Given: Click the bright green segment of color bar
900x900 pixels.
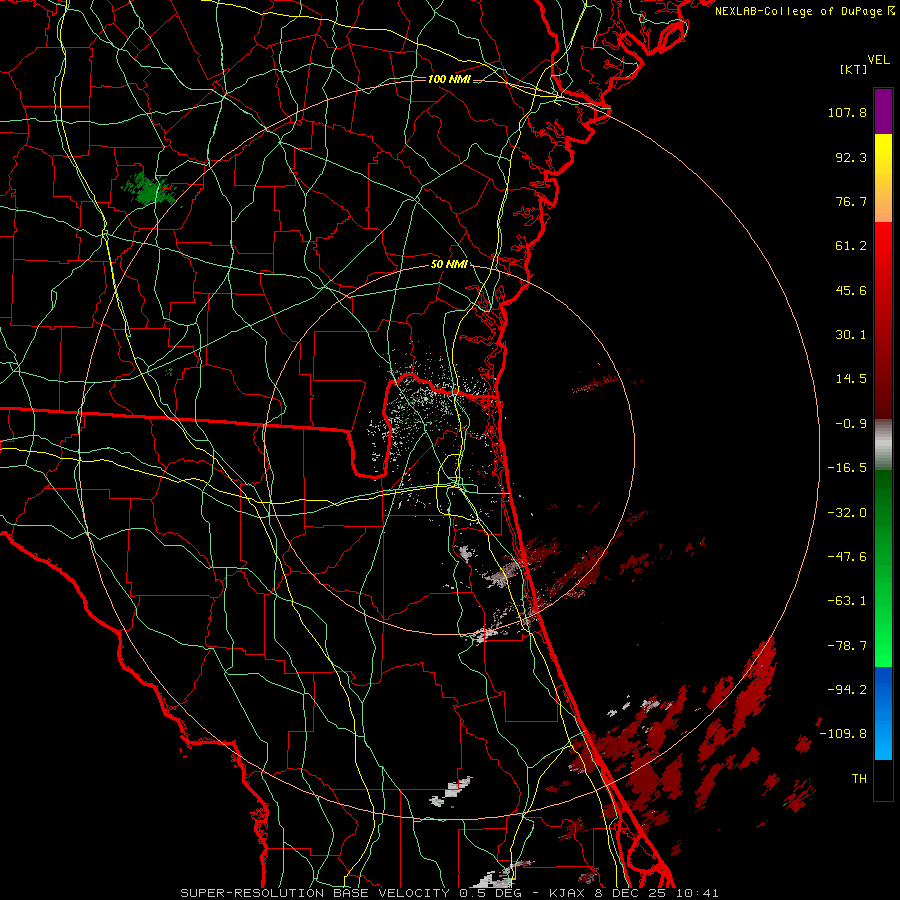Looking at the screenshot, I should pos(883,568).
